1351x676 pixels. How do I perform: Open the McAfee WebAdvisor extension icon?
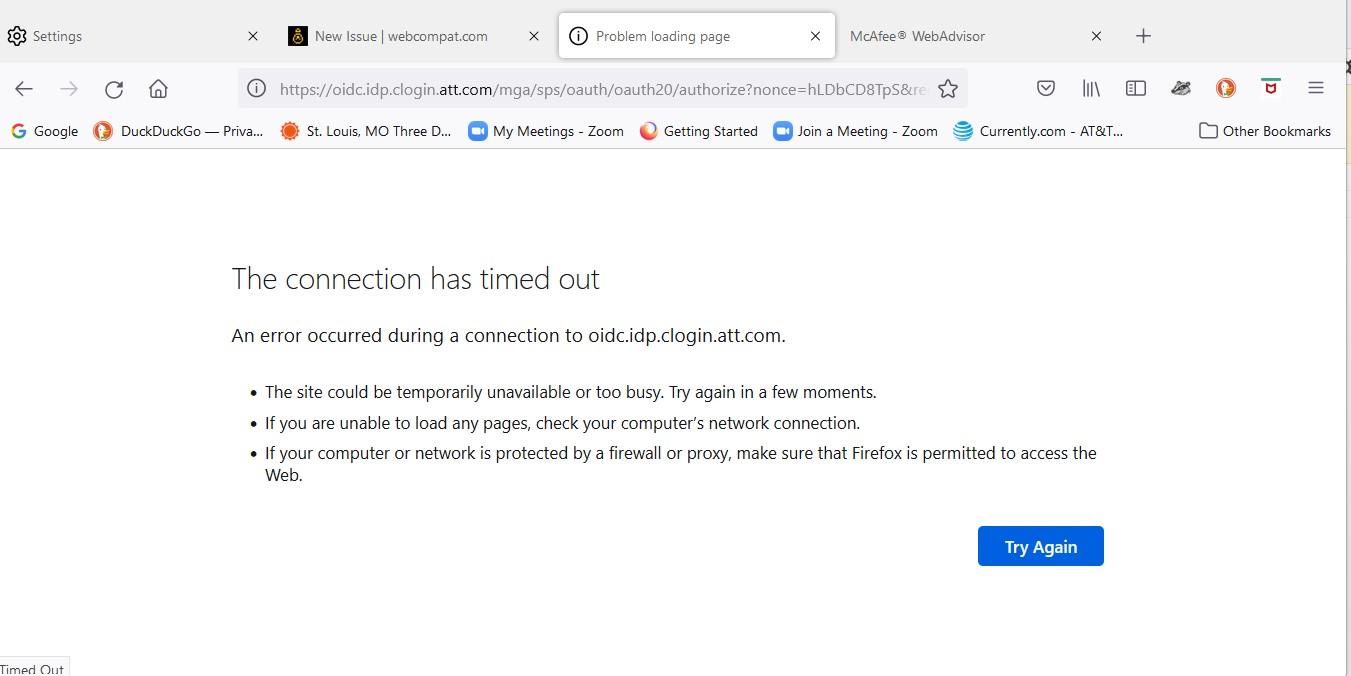1270,88
